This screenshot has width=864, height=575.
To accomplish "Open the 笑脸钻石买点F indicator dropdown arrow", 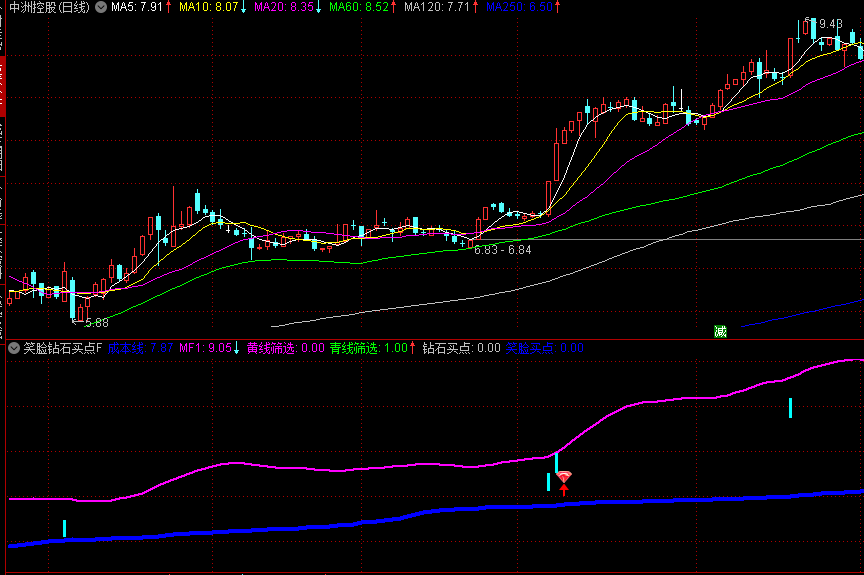I will 14,348.
